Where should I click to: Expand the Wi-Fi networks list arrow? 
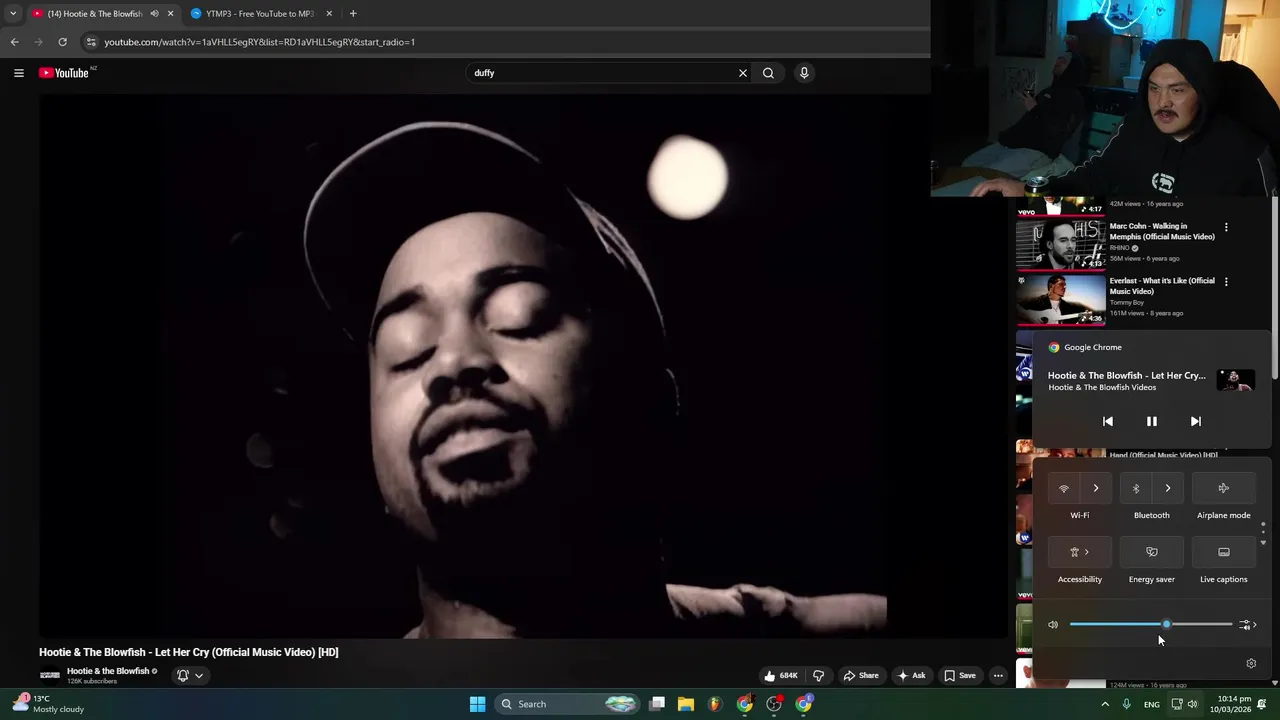point(1096,489)
